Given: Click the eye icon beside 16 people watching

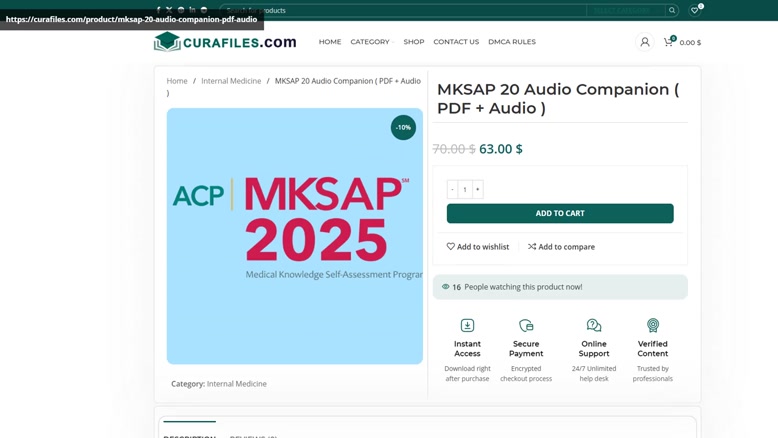Looking at the screenshot, I should 446,287.
